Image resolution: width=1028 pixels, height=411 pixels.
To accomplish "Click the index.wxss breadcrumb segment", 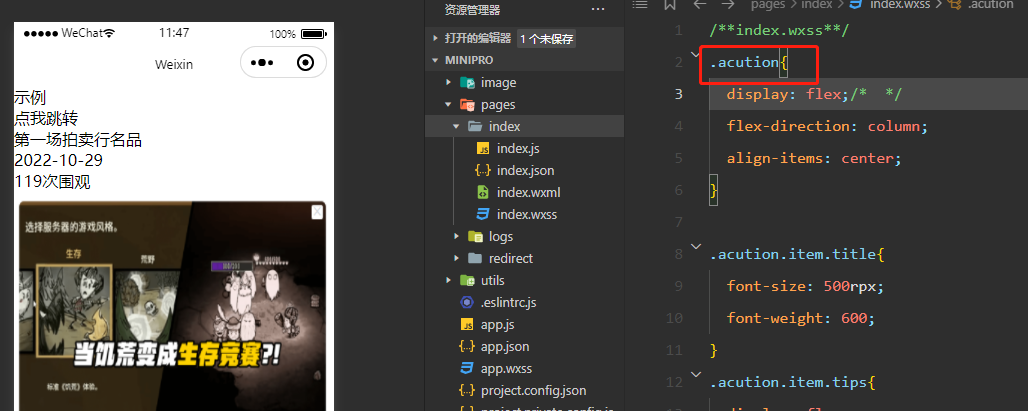I will point(902,5).
